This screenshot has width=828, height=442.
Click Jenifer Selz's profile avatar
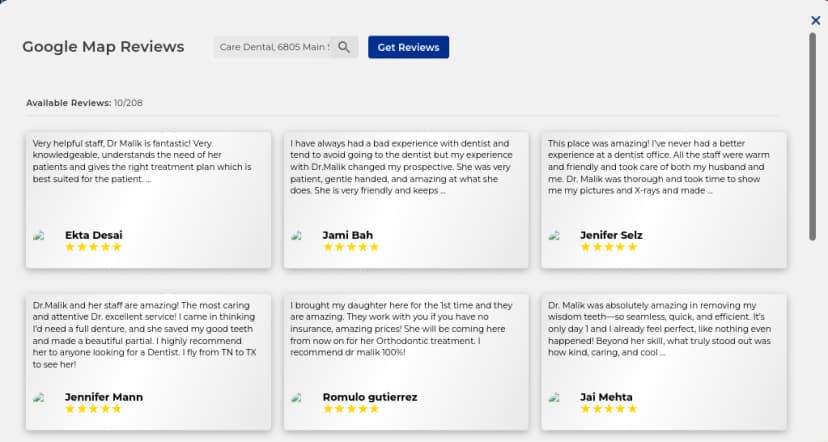point(555,236)
